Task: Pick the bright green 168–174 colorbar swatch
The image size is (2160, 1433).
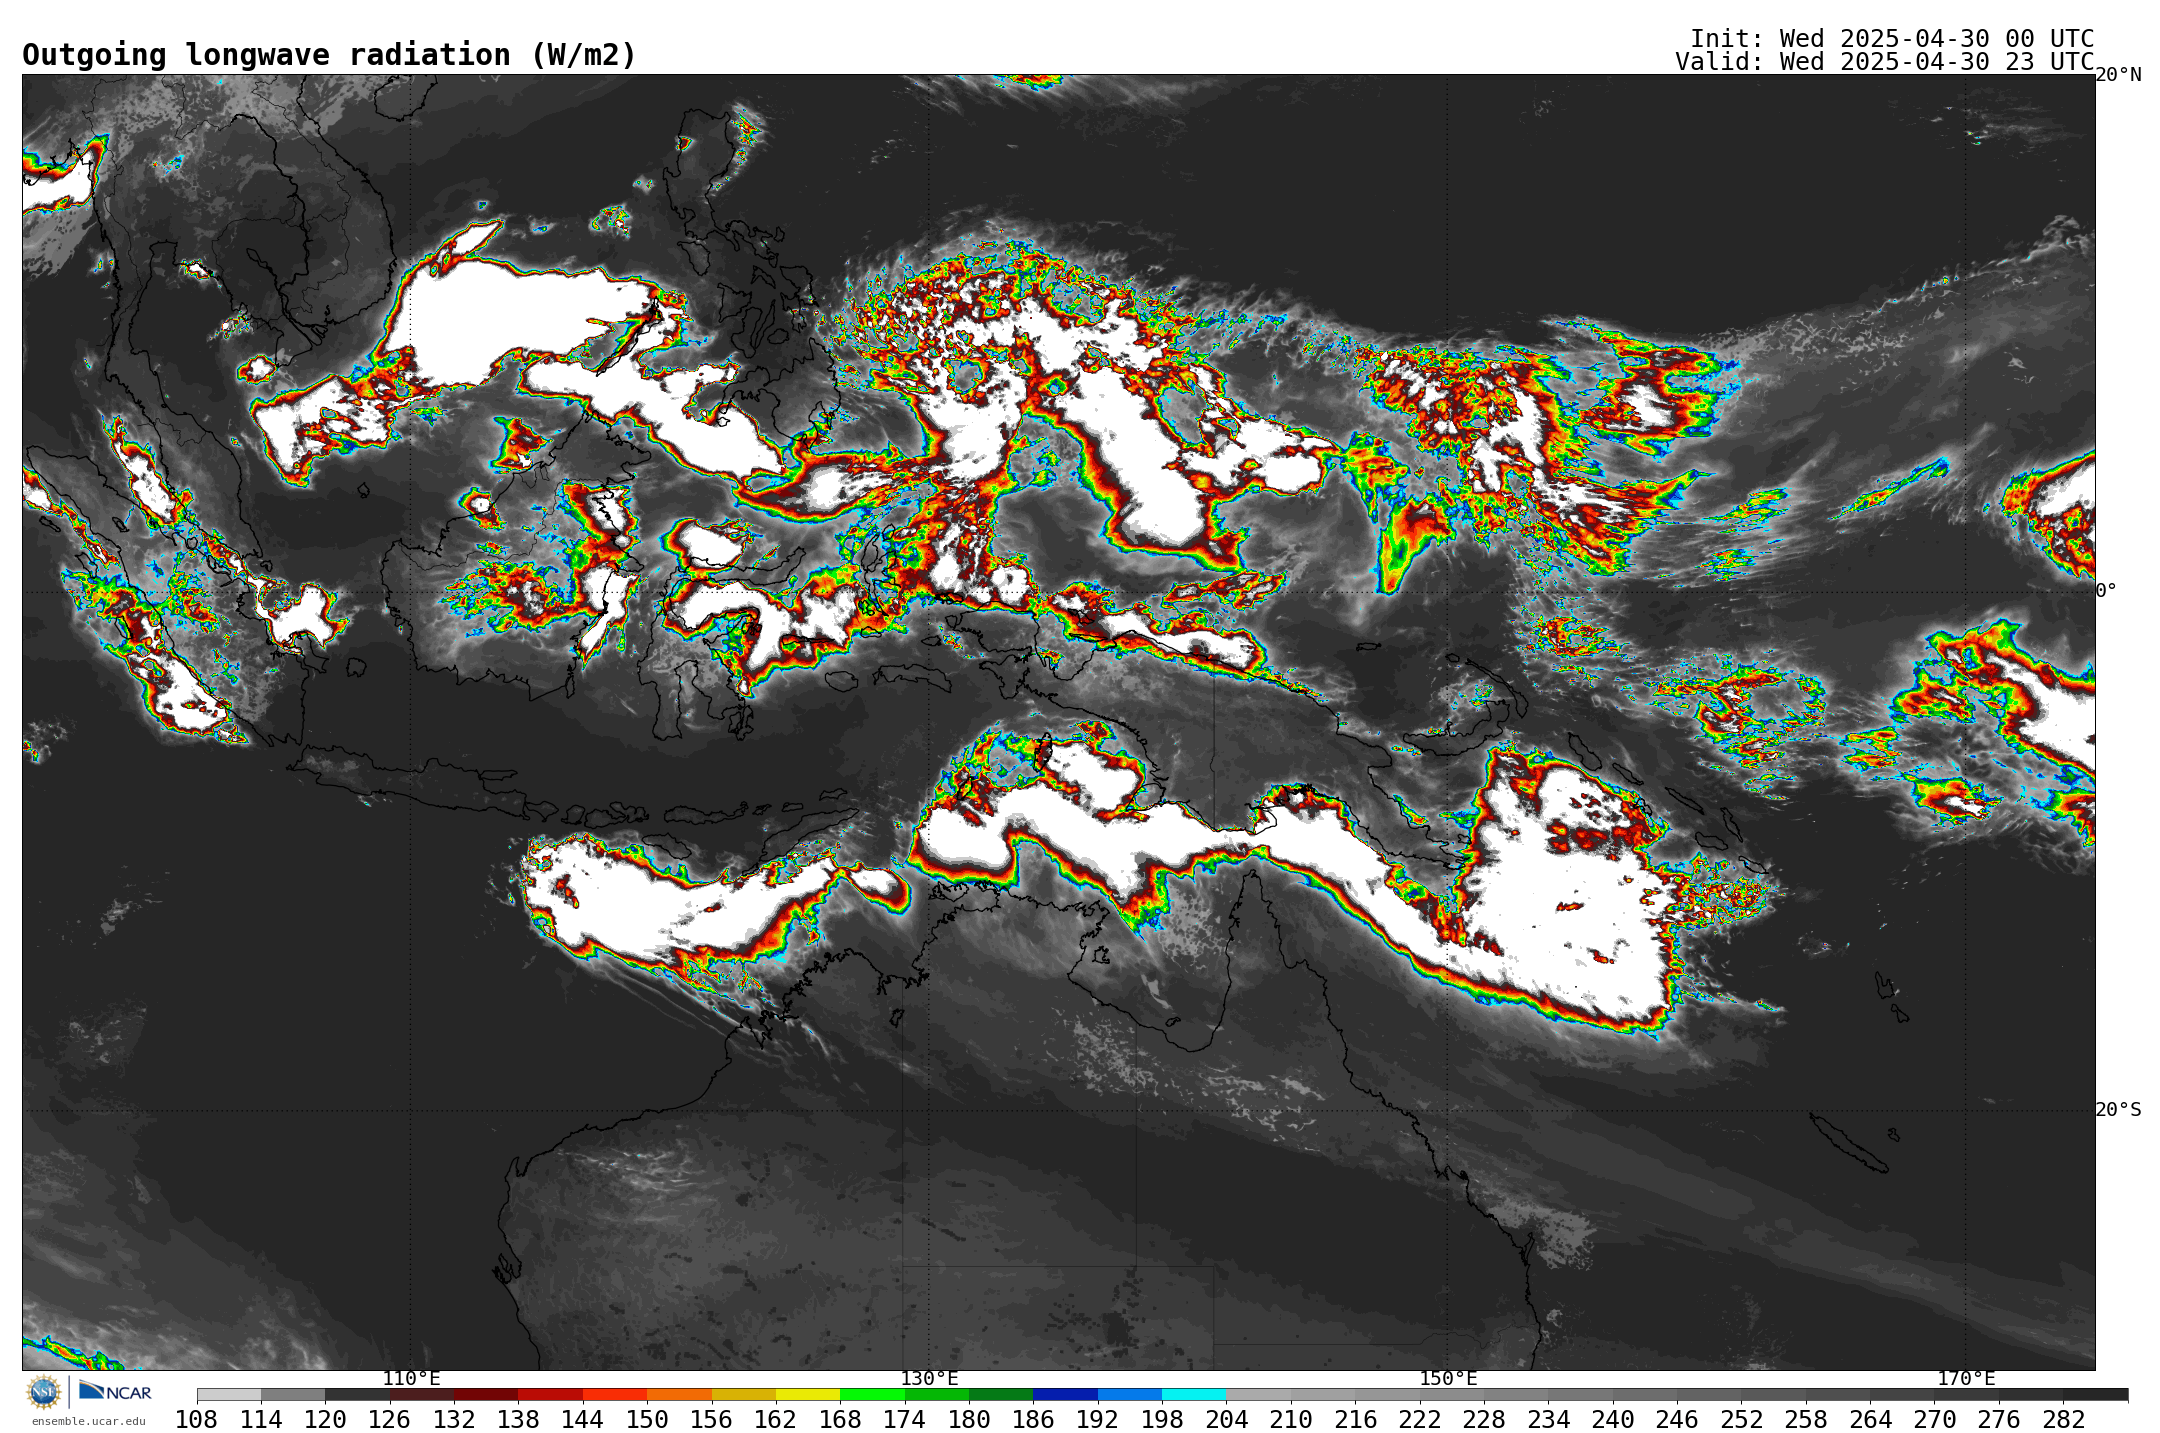Action: (872, 1394)
